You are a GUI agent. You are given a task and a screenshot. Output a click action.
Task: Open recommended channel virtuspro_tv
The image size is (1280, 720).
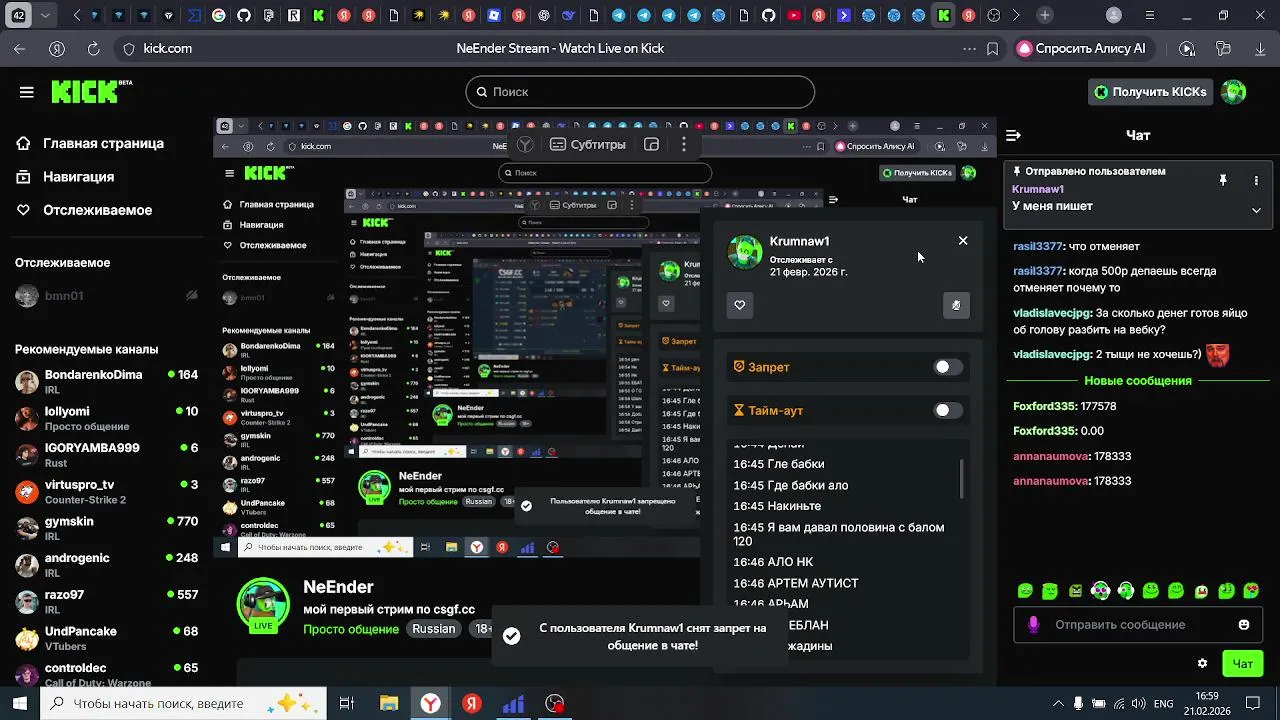[107, 491]
